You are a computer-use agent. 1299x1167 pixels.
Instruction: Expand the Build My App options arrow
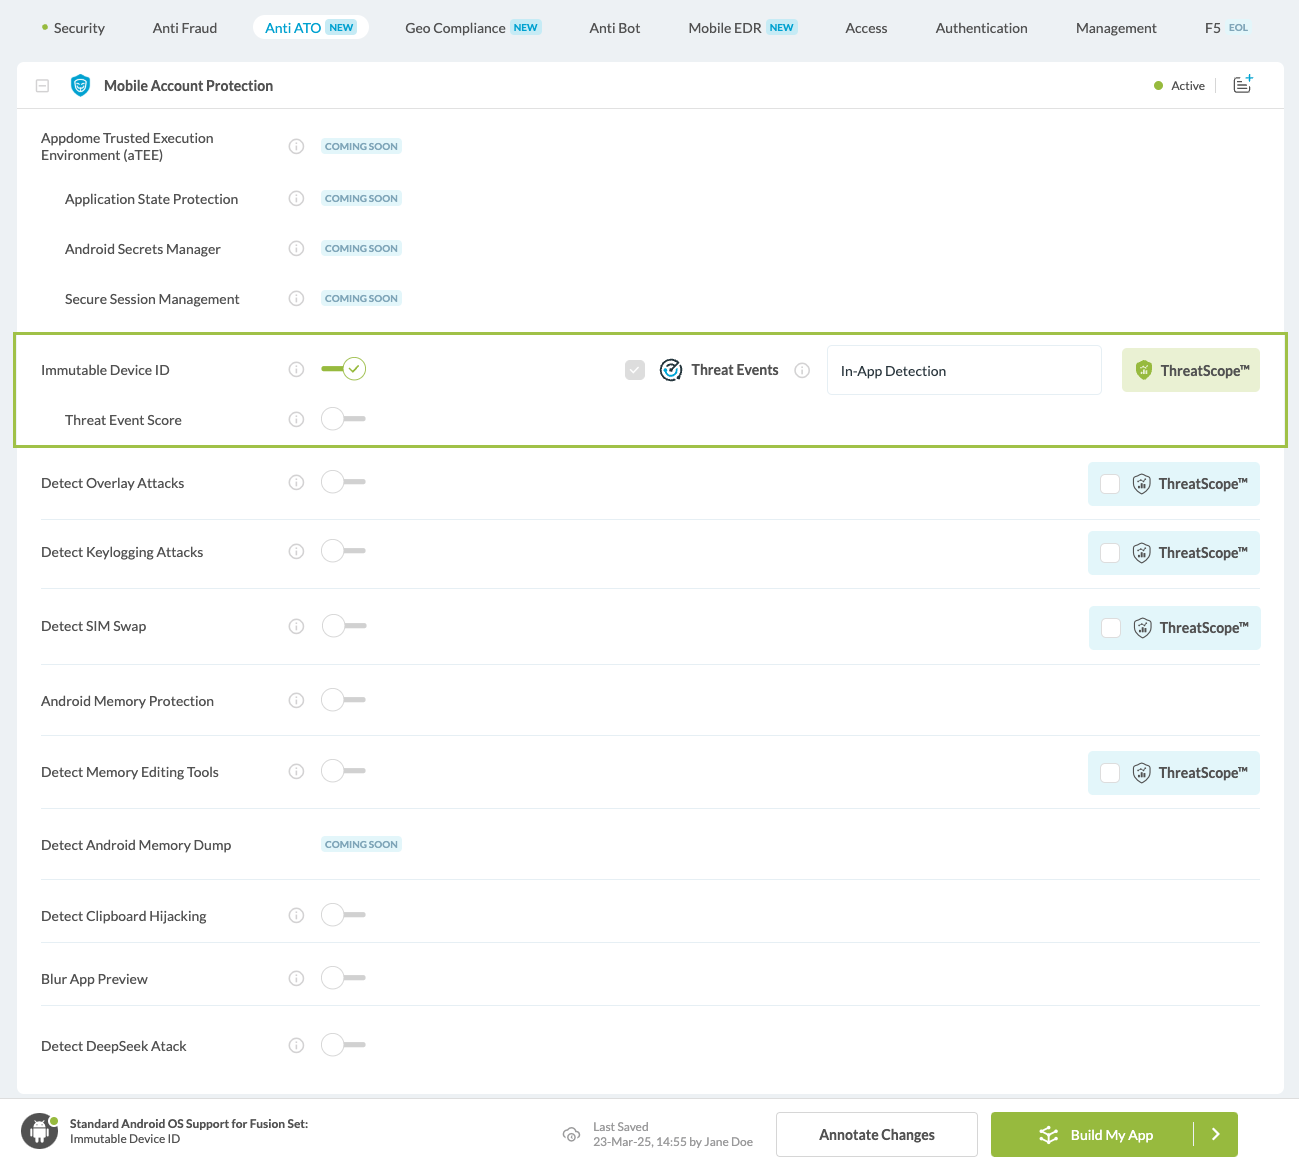coord(1215,1134)
